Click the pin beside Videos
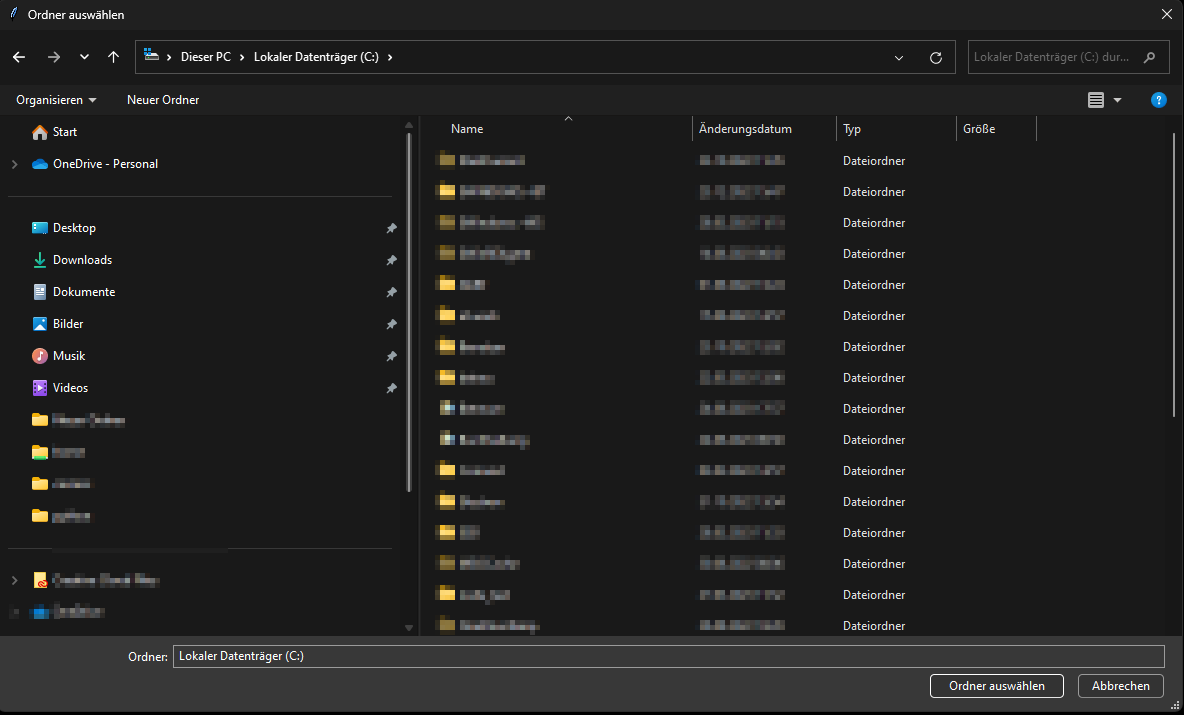Screen dimensions: 1184x715 [x=391, y=389]
